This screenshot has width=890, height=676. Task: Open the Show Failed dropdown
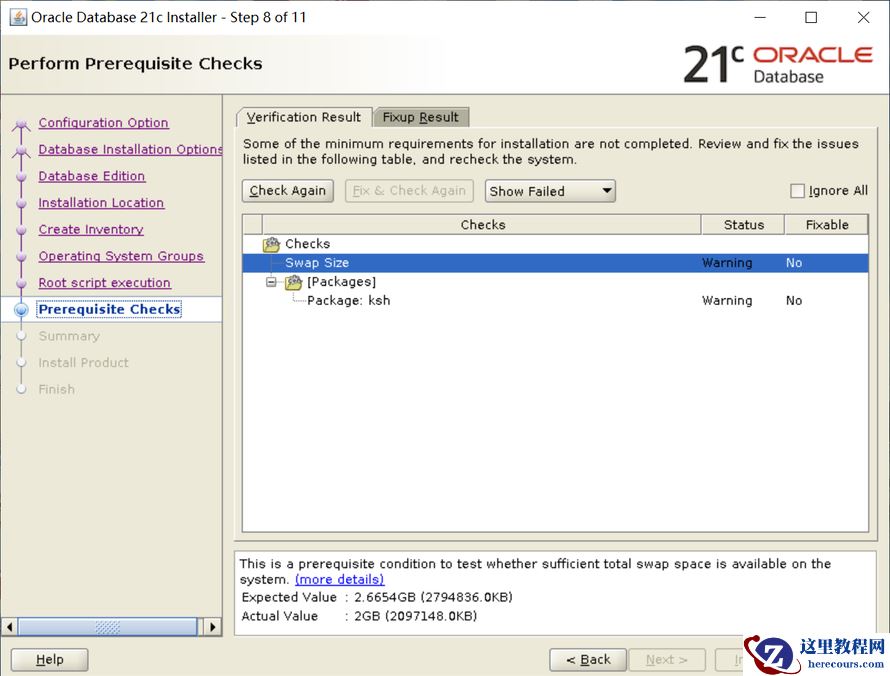(550, 191)
